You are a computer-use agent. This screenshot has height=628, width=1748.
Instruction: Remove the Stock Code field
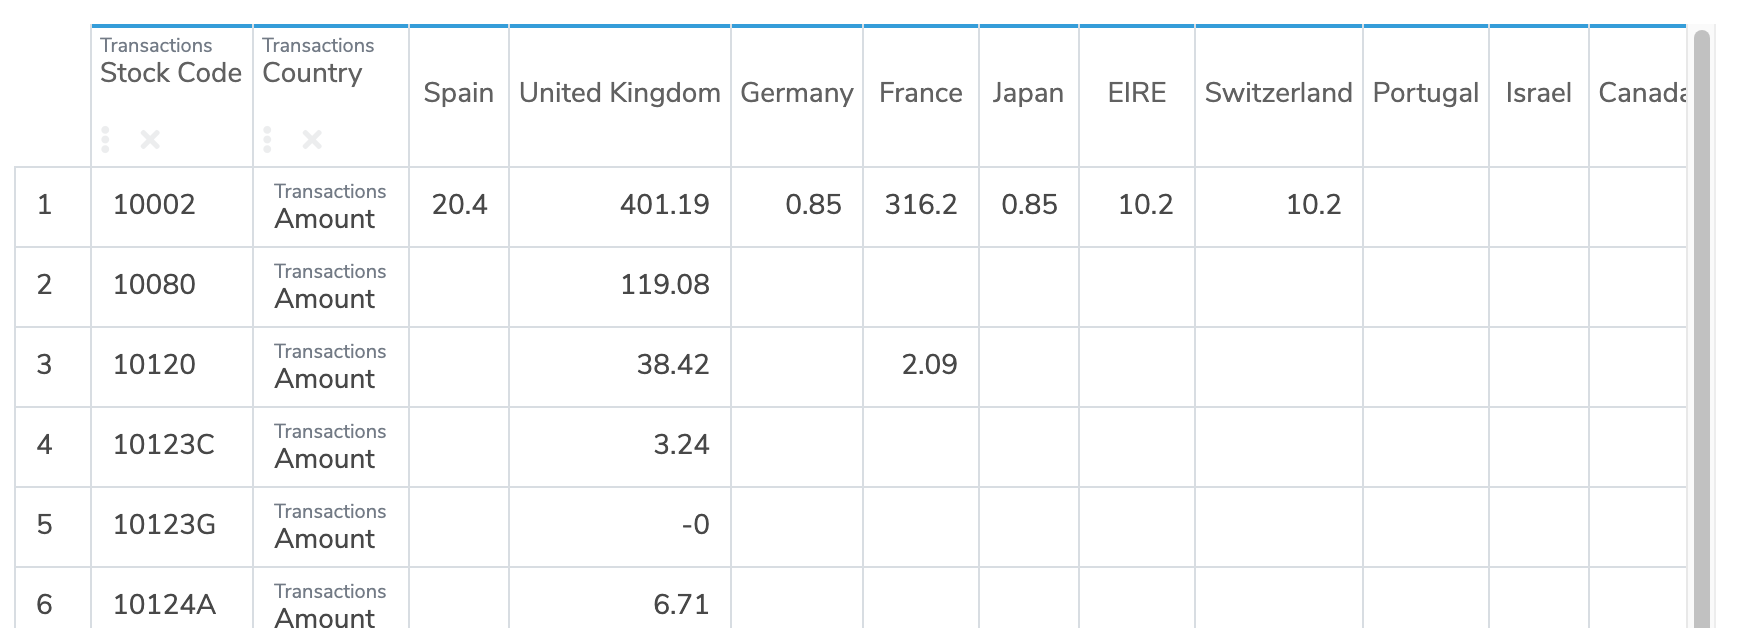(x=150, y=139)
